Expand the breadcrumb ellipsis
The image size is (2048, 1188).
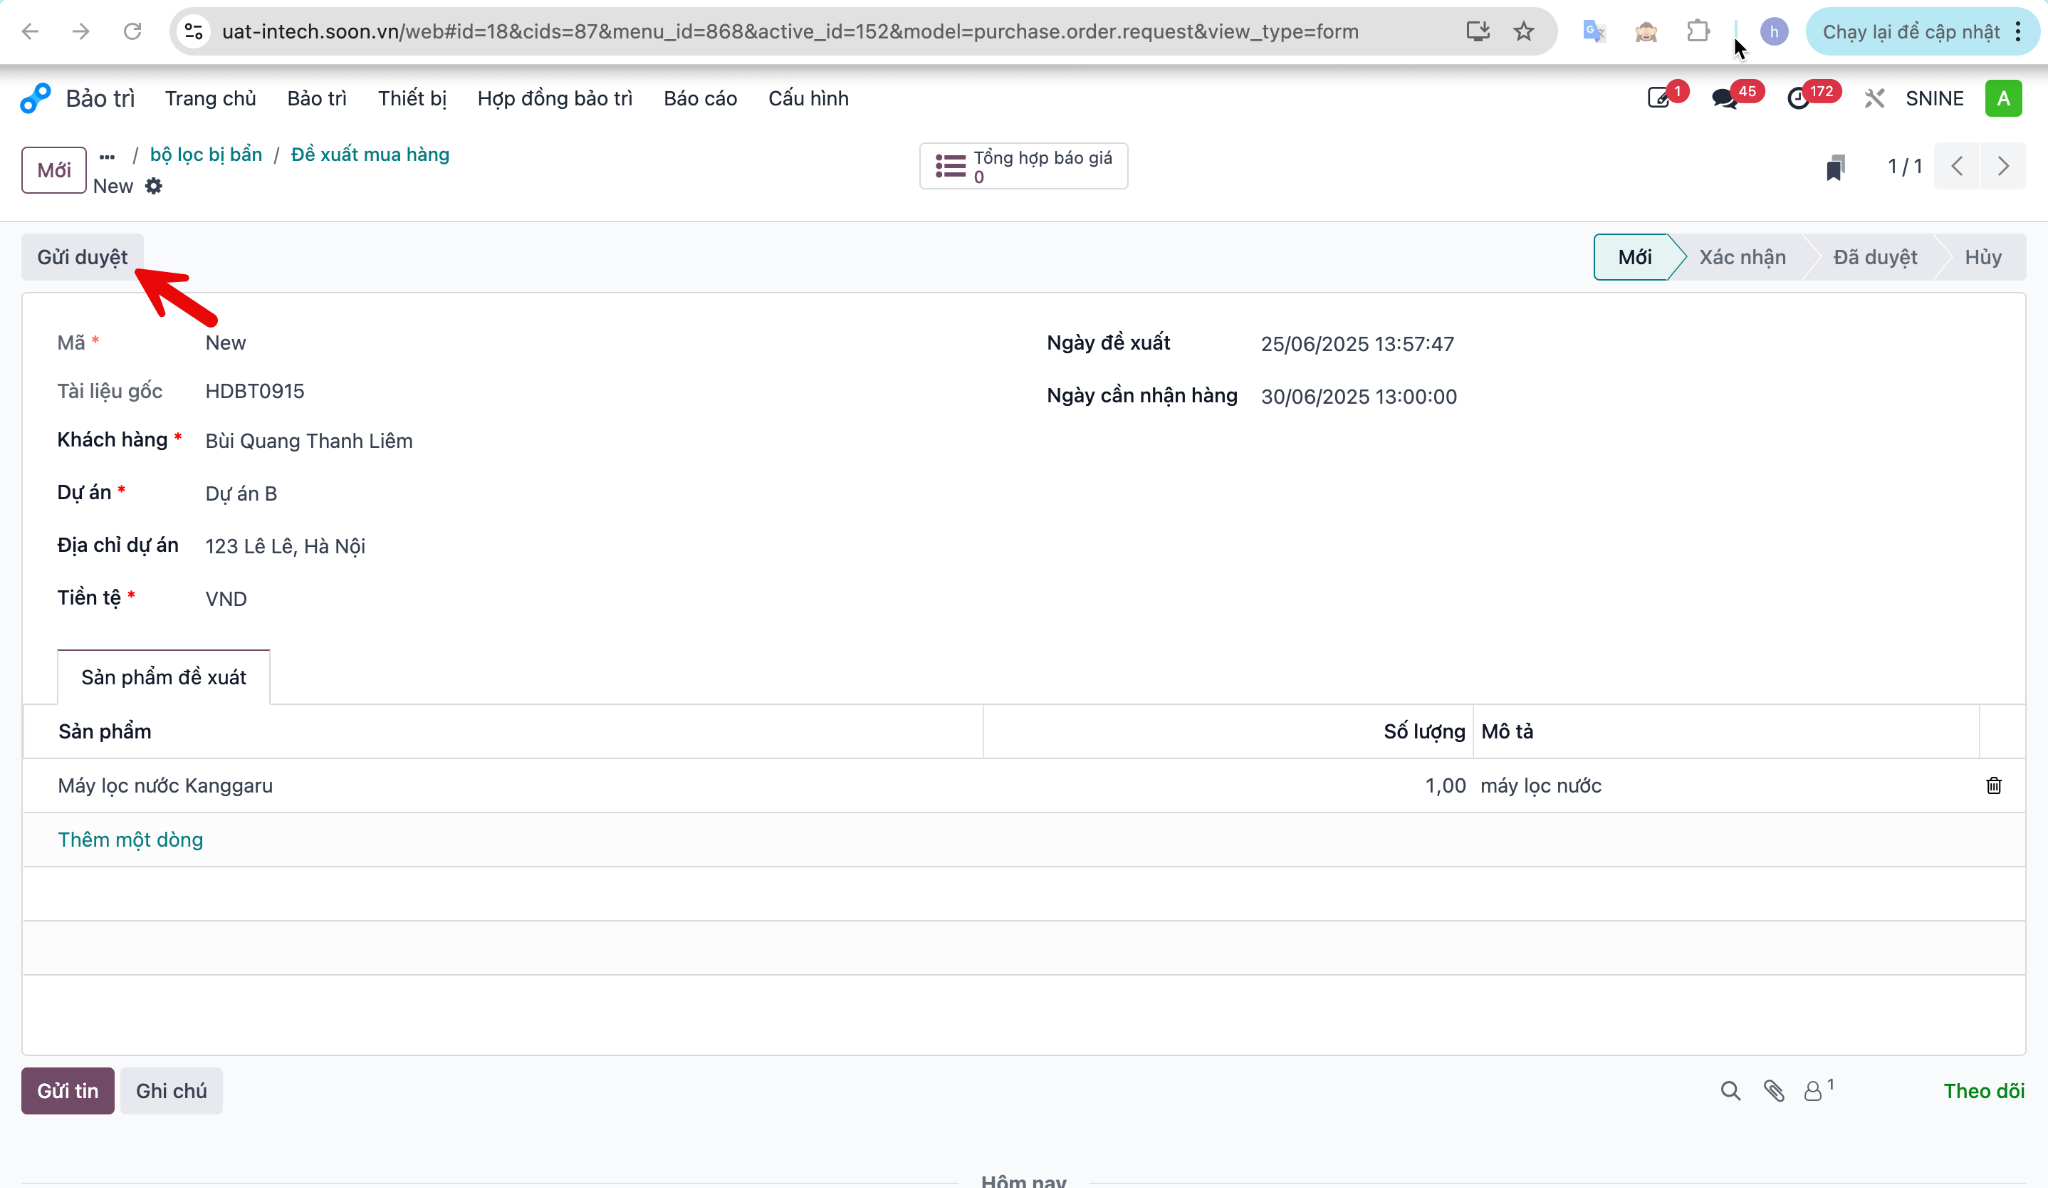click(x=107, y=156)
